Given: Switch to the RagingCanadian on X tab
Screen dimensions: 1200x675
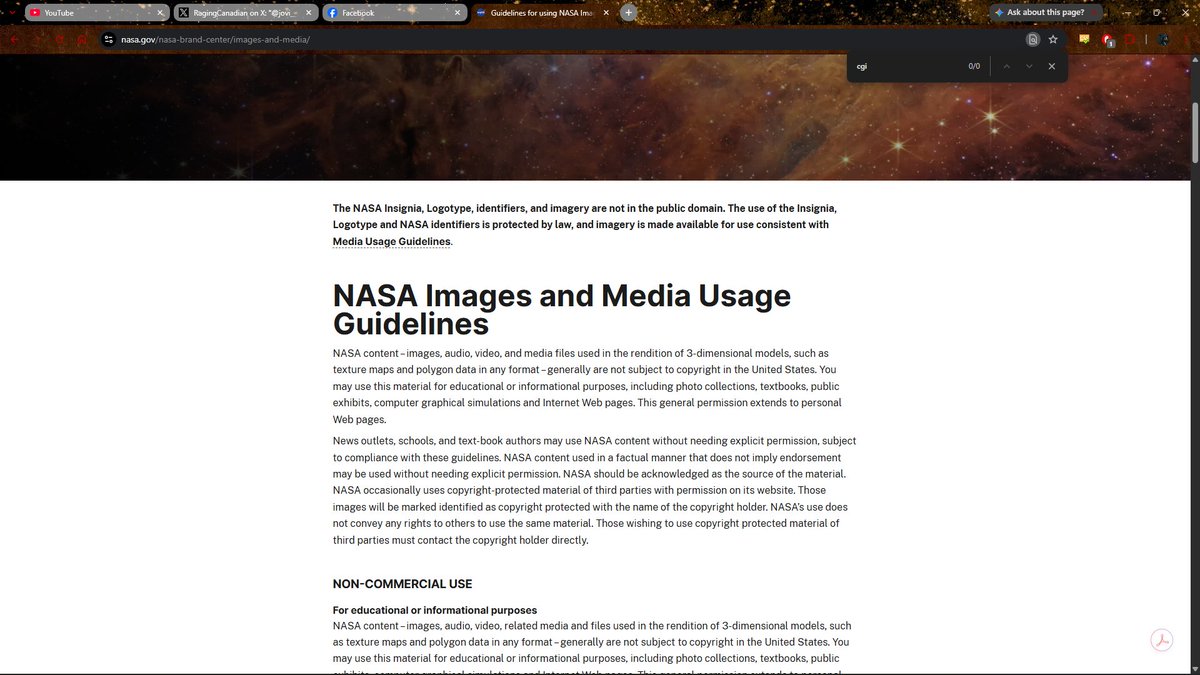Looking at the screenshot, I should [x=246, y=13].
